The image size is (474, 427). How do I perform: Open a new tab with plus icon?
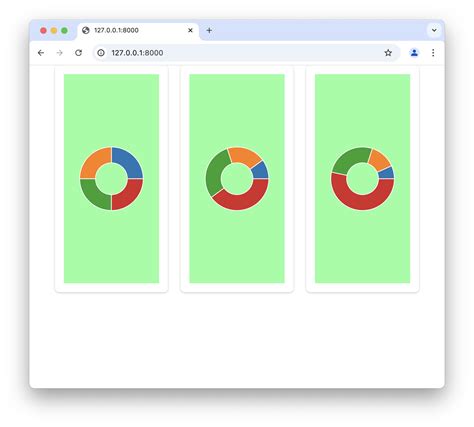pyautogui.click(x=209, y=30)
